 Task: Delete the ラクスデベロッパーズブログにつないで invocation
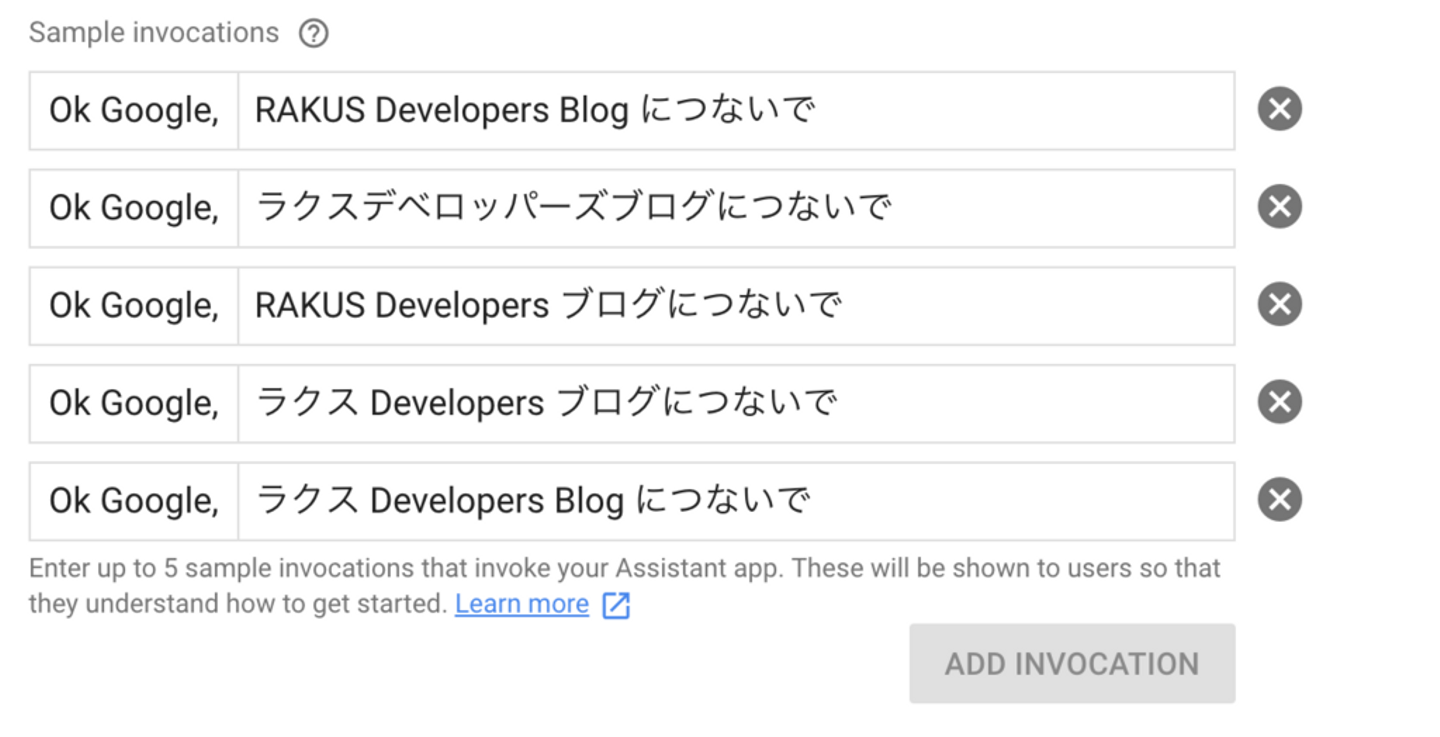[x=1279, y=207]
